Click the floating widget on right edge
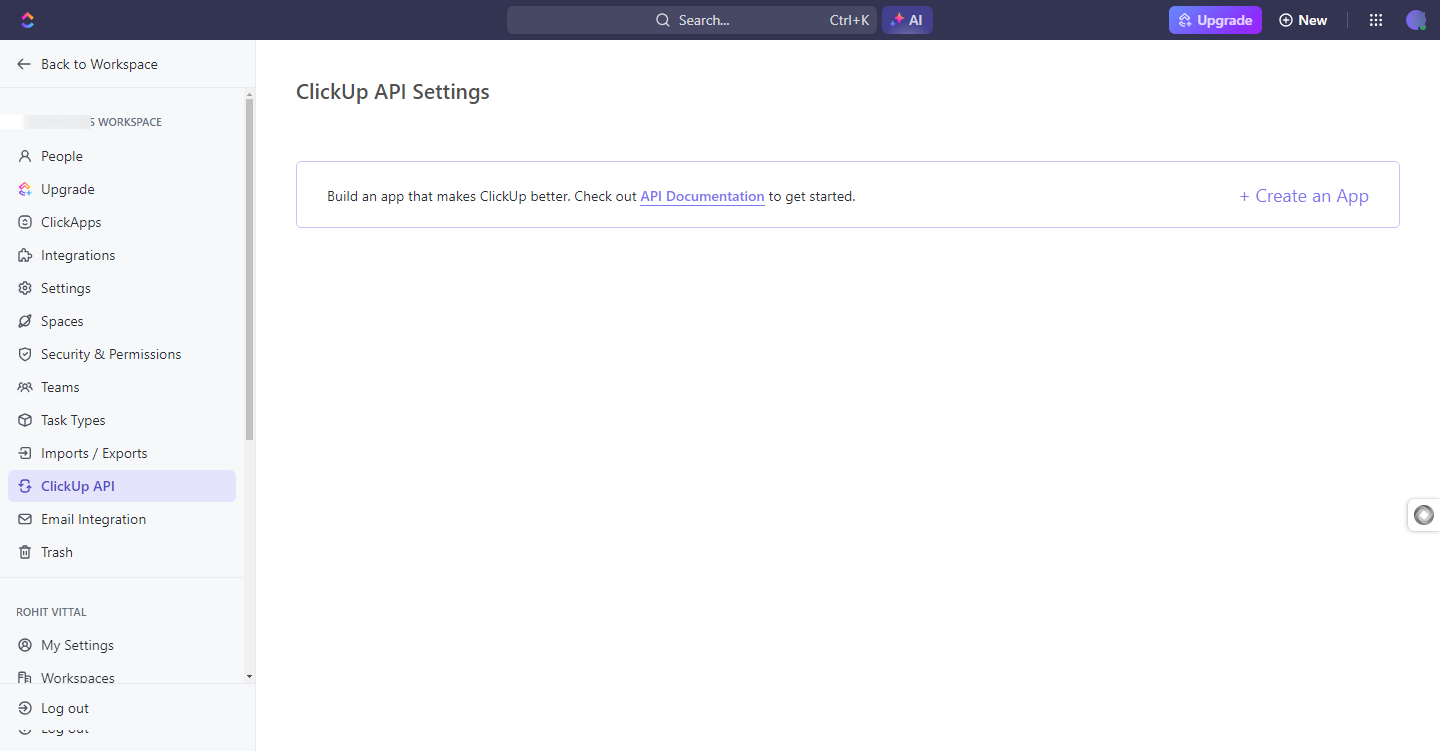This screenshot has height=752, width=1440. [1424, 515]
